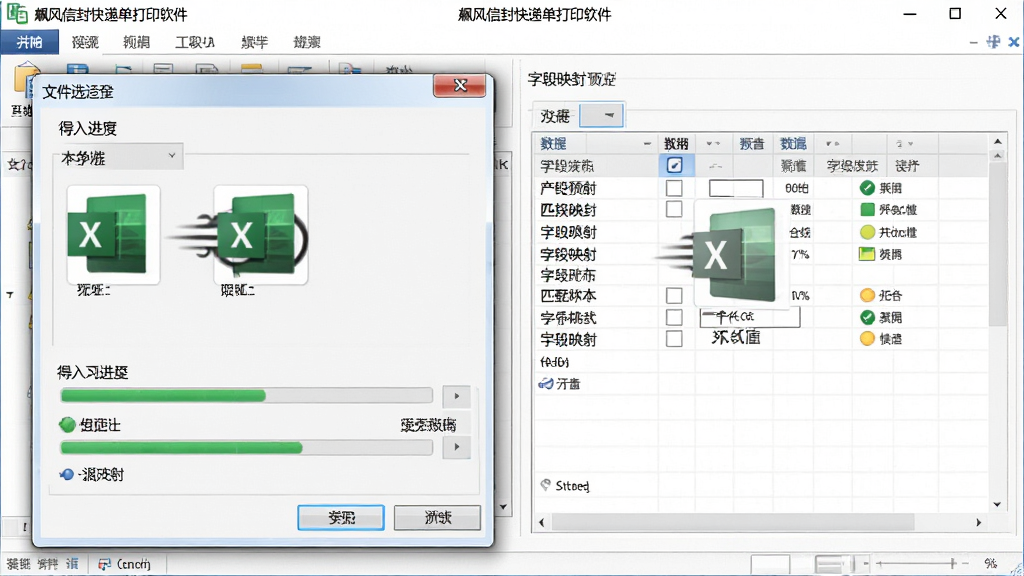Image resolution: width=1024 pixels, height=576 pixels.
Task: Click the input box containing text in the table
Action: pos(750,317)
